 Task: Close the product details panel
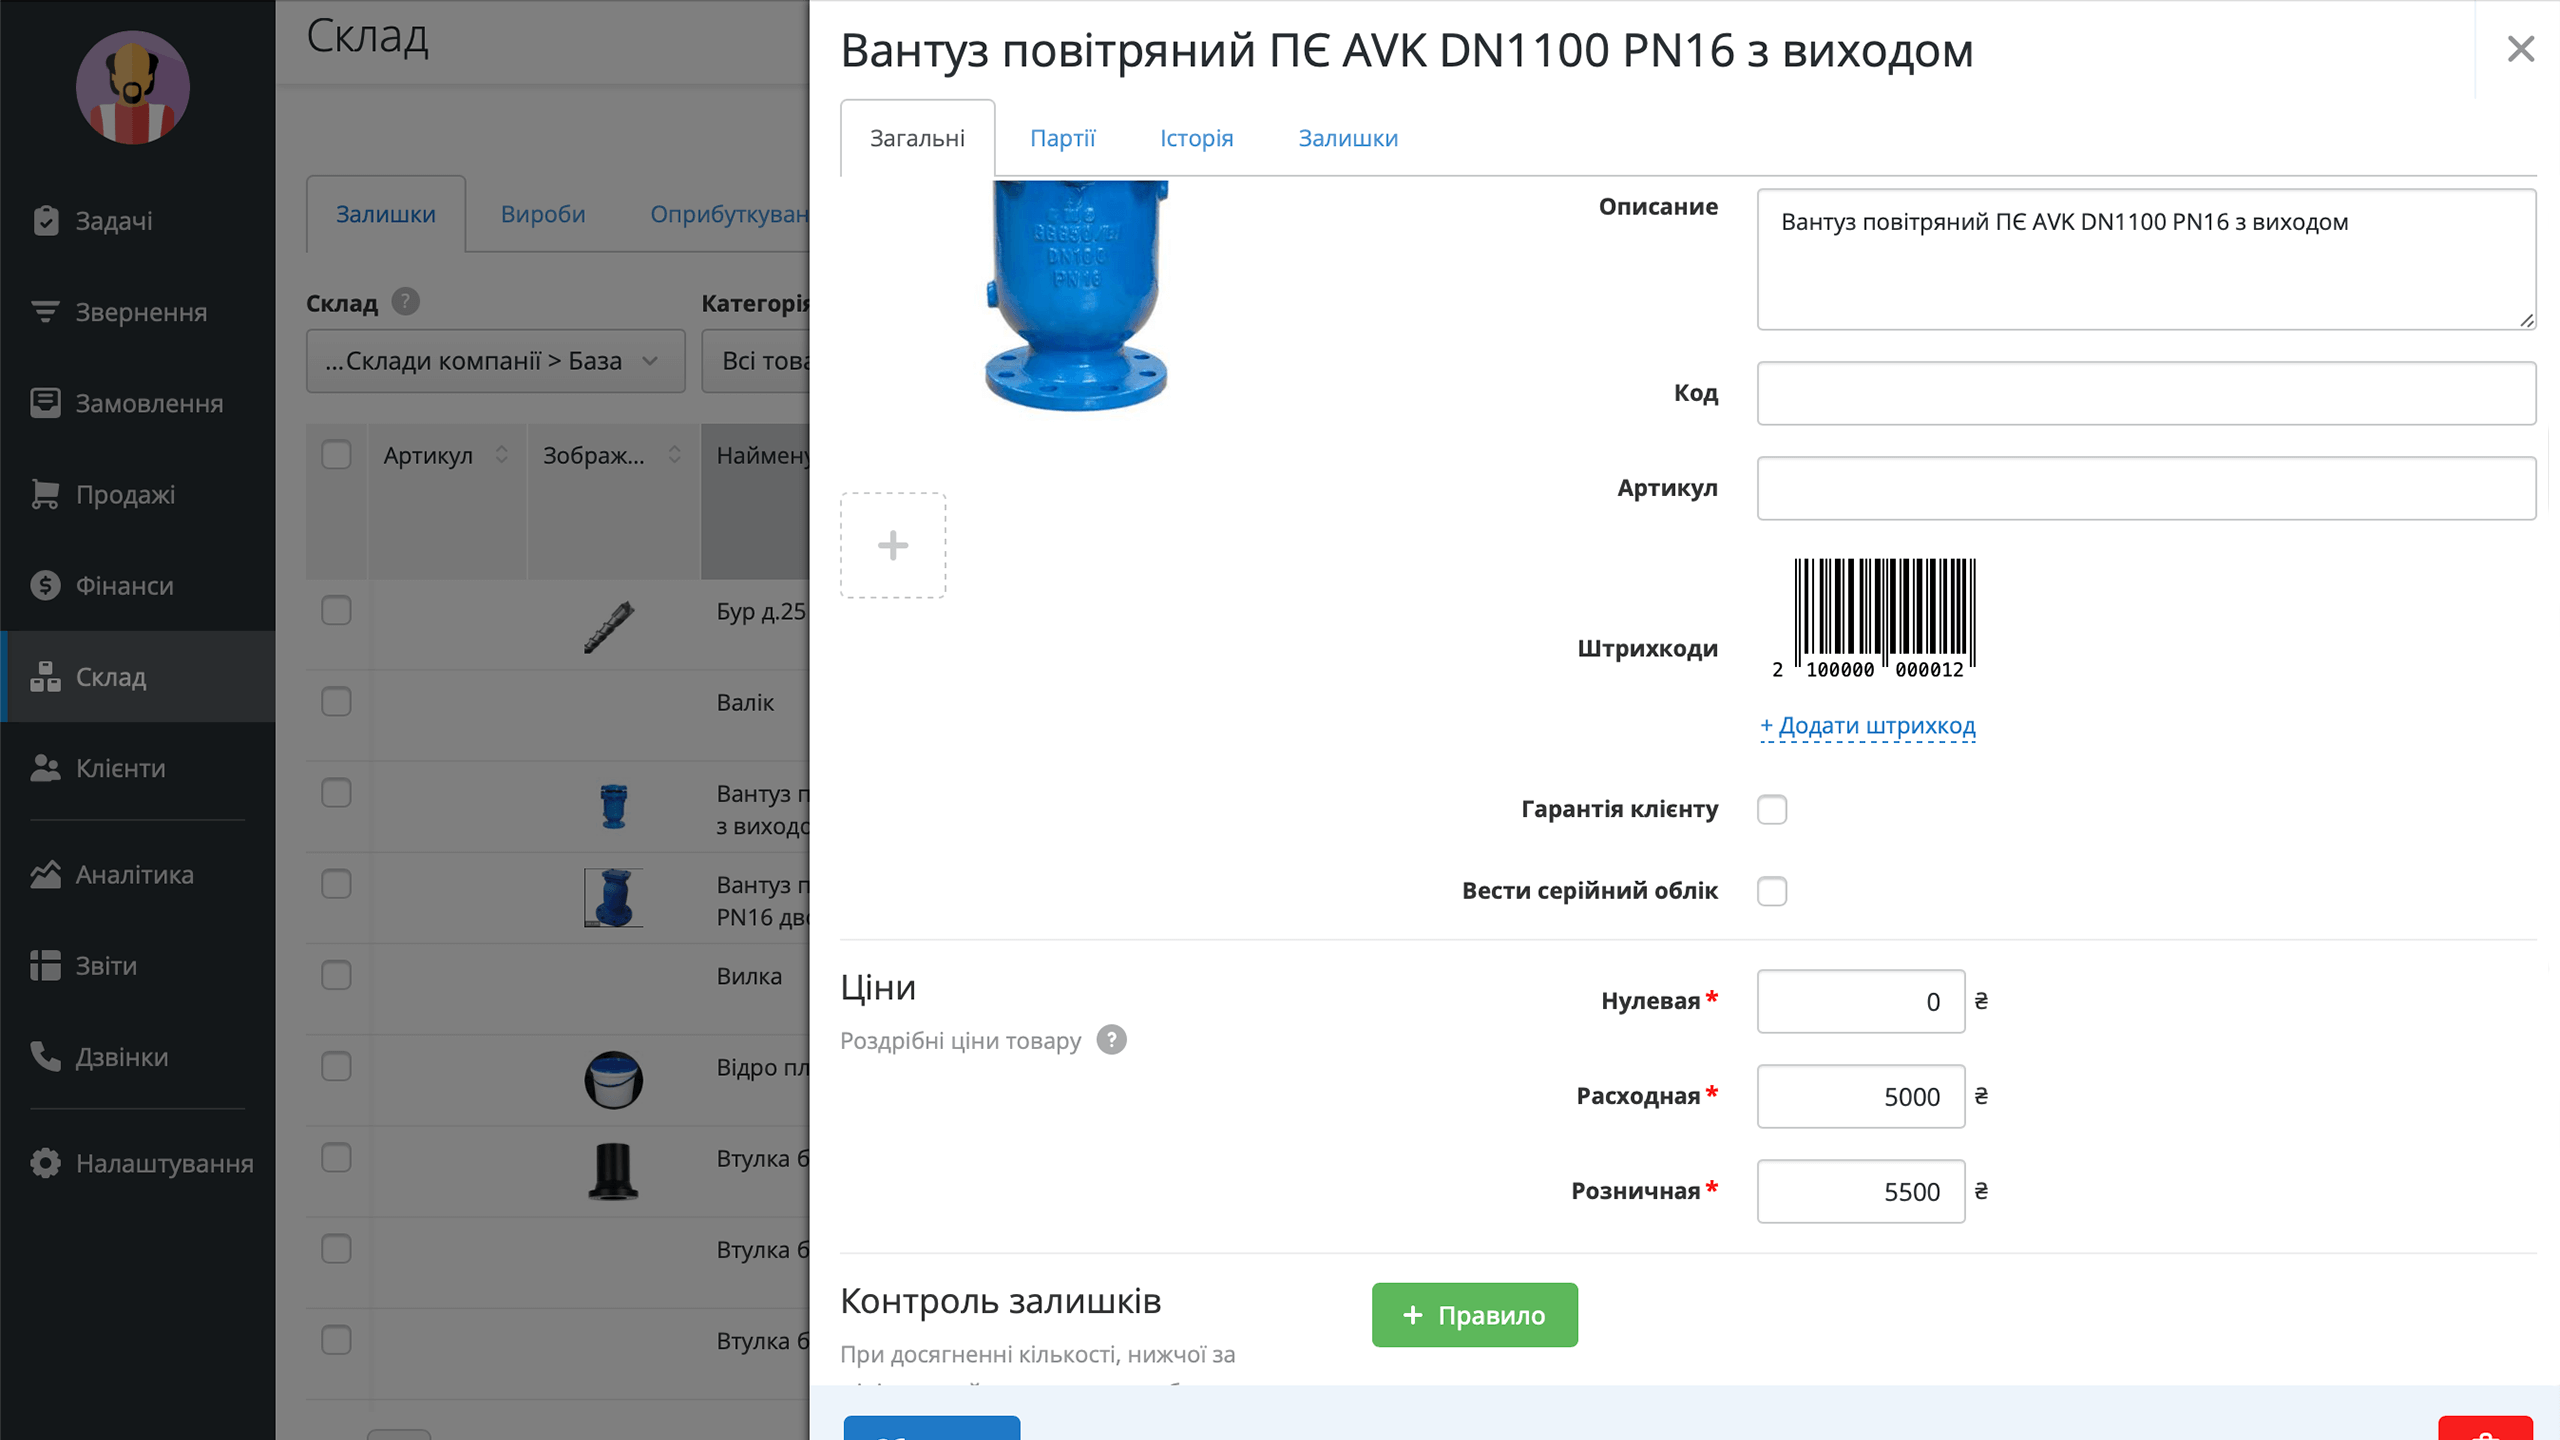[x=2520, y=49]
